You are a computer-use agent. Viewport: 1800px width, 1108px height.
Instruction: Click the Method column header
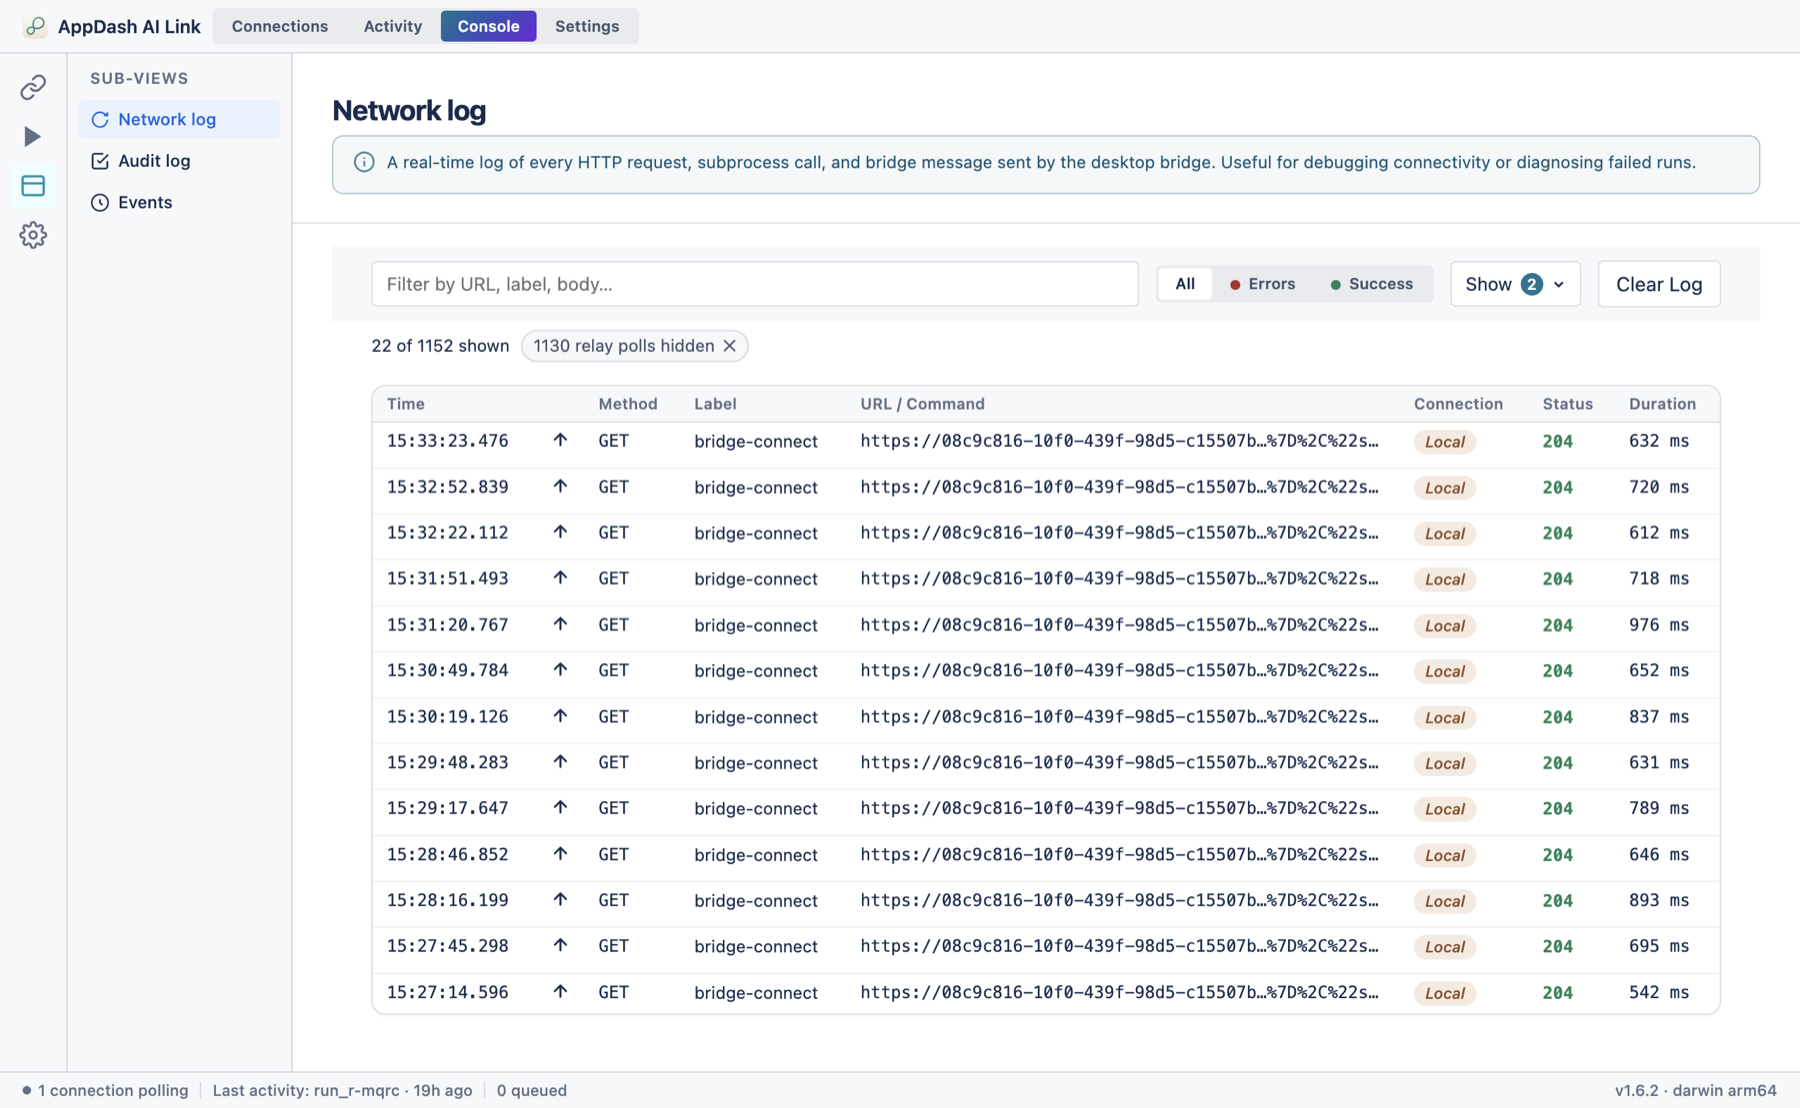(x=628, y=404)
